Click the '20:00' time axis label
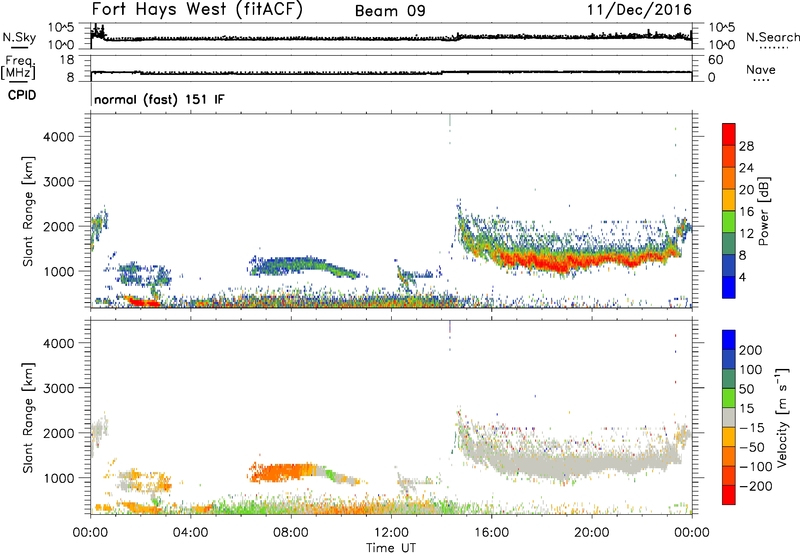Viewport: 800px width, 554px height. click(x=591, y=533)
